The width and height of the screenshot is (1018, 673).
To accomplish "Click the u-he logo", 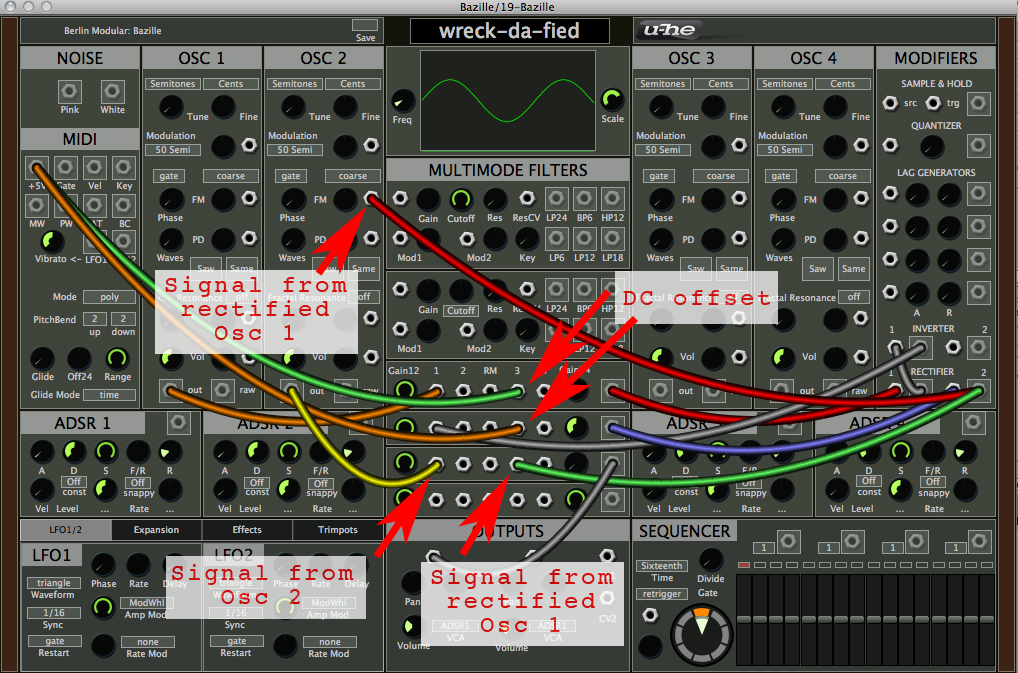I will pyautogui.click(x=669, y=30).
